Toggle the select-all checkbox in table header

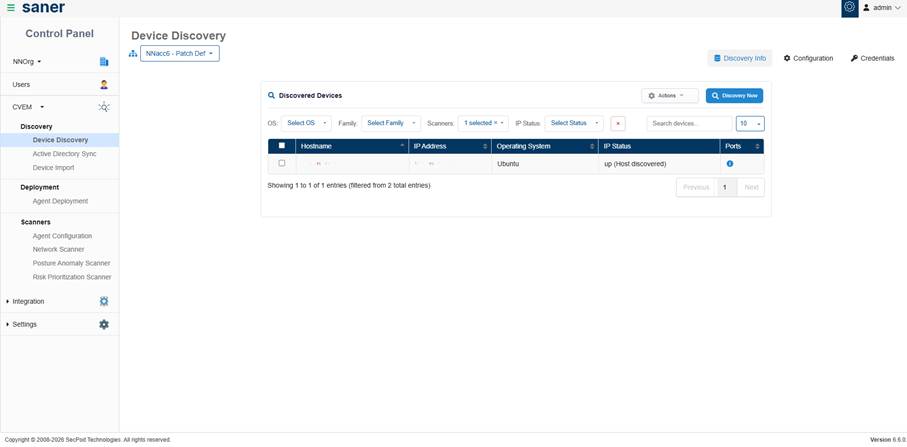pyautogui.click(x=282, y=146)
